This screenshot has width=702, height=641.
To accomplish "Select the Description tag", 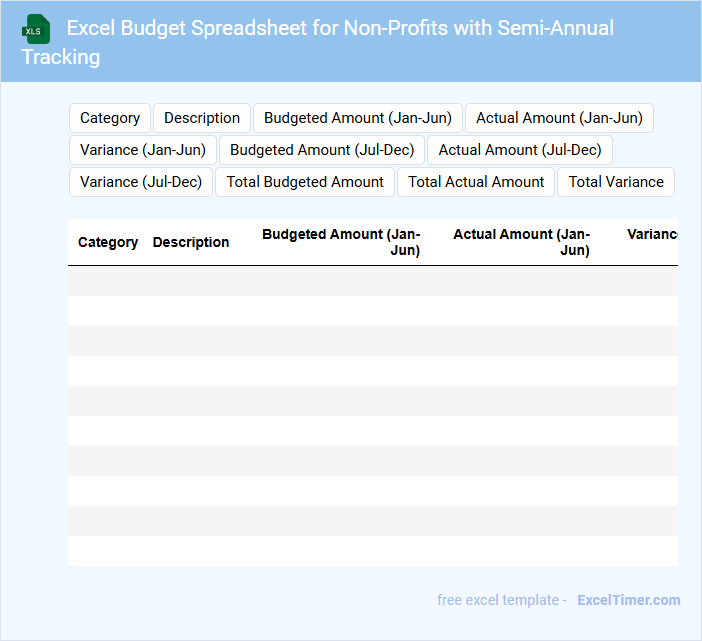I will tap(202, 118).
